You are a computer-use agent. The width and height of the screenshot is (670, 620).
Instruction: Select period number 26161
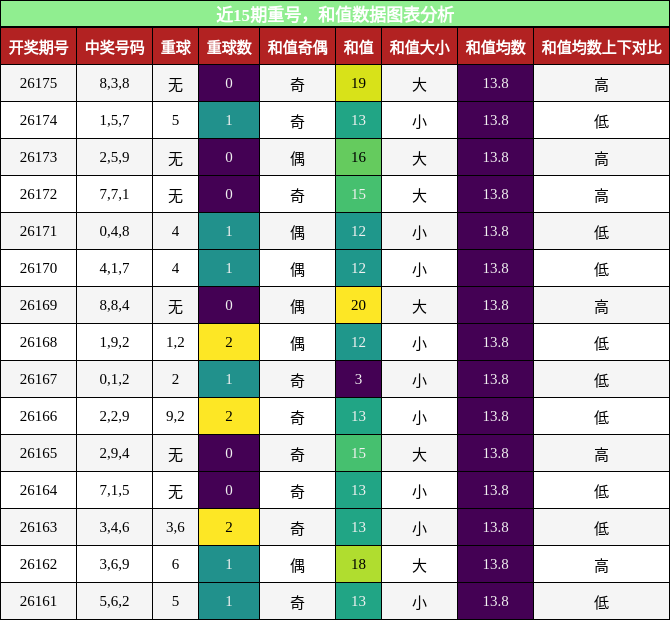tap(38, 601)
